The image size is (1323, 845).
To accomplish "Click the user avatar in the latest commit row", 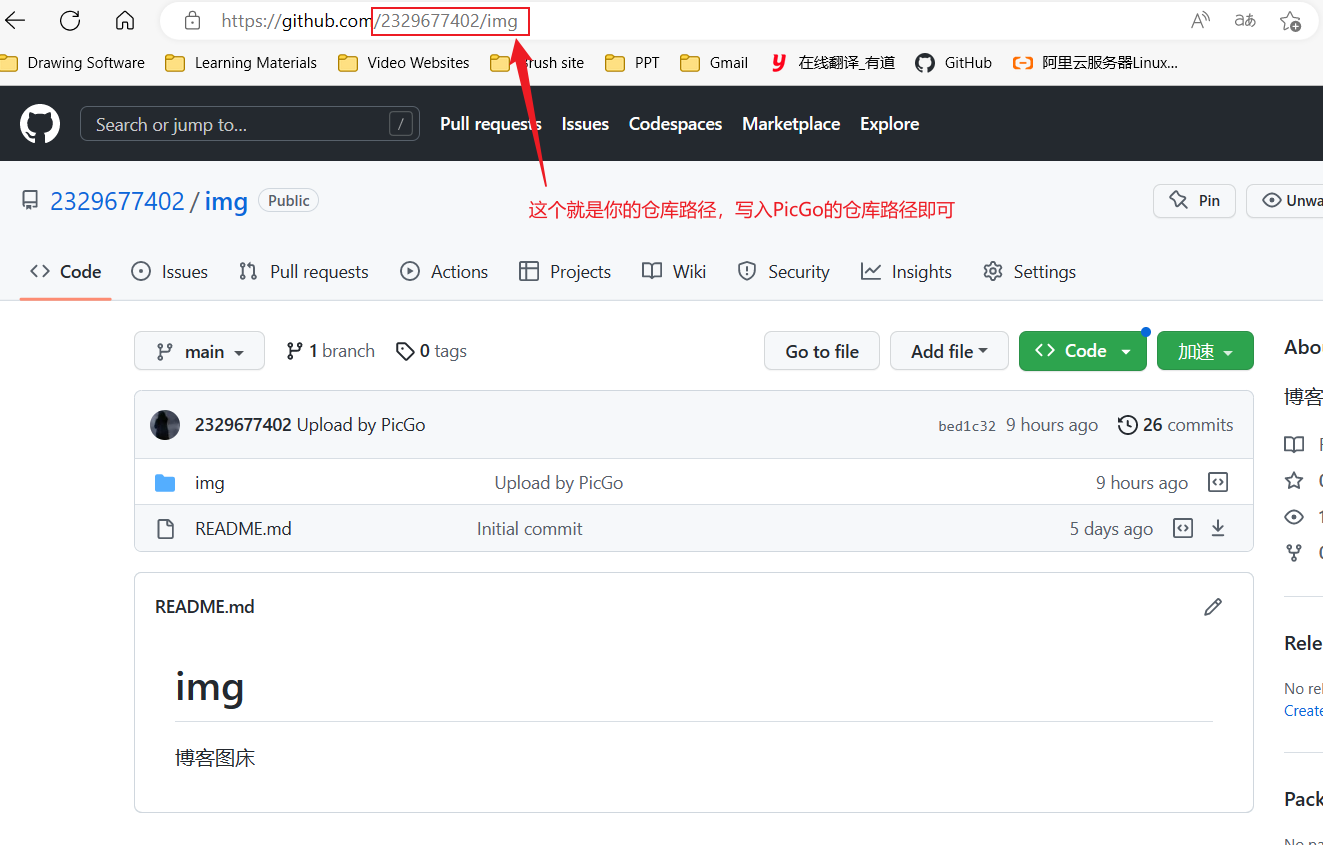I will (x=165, y=425).
